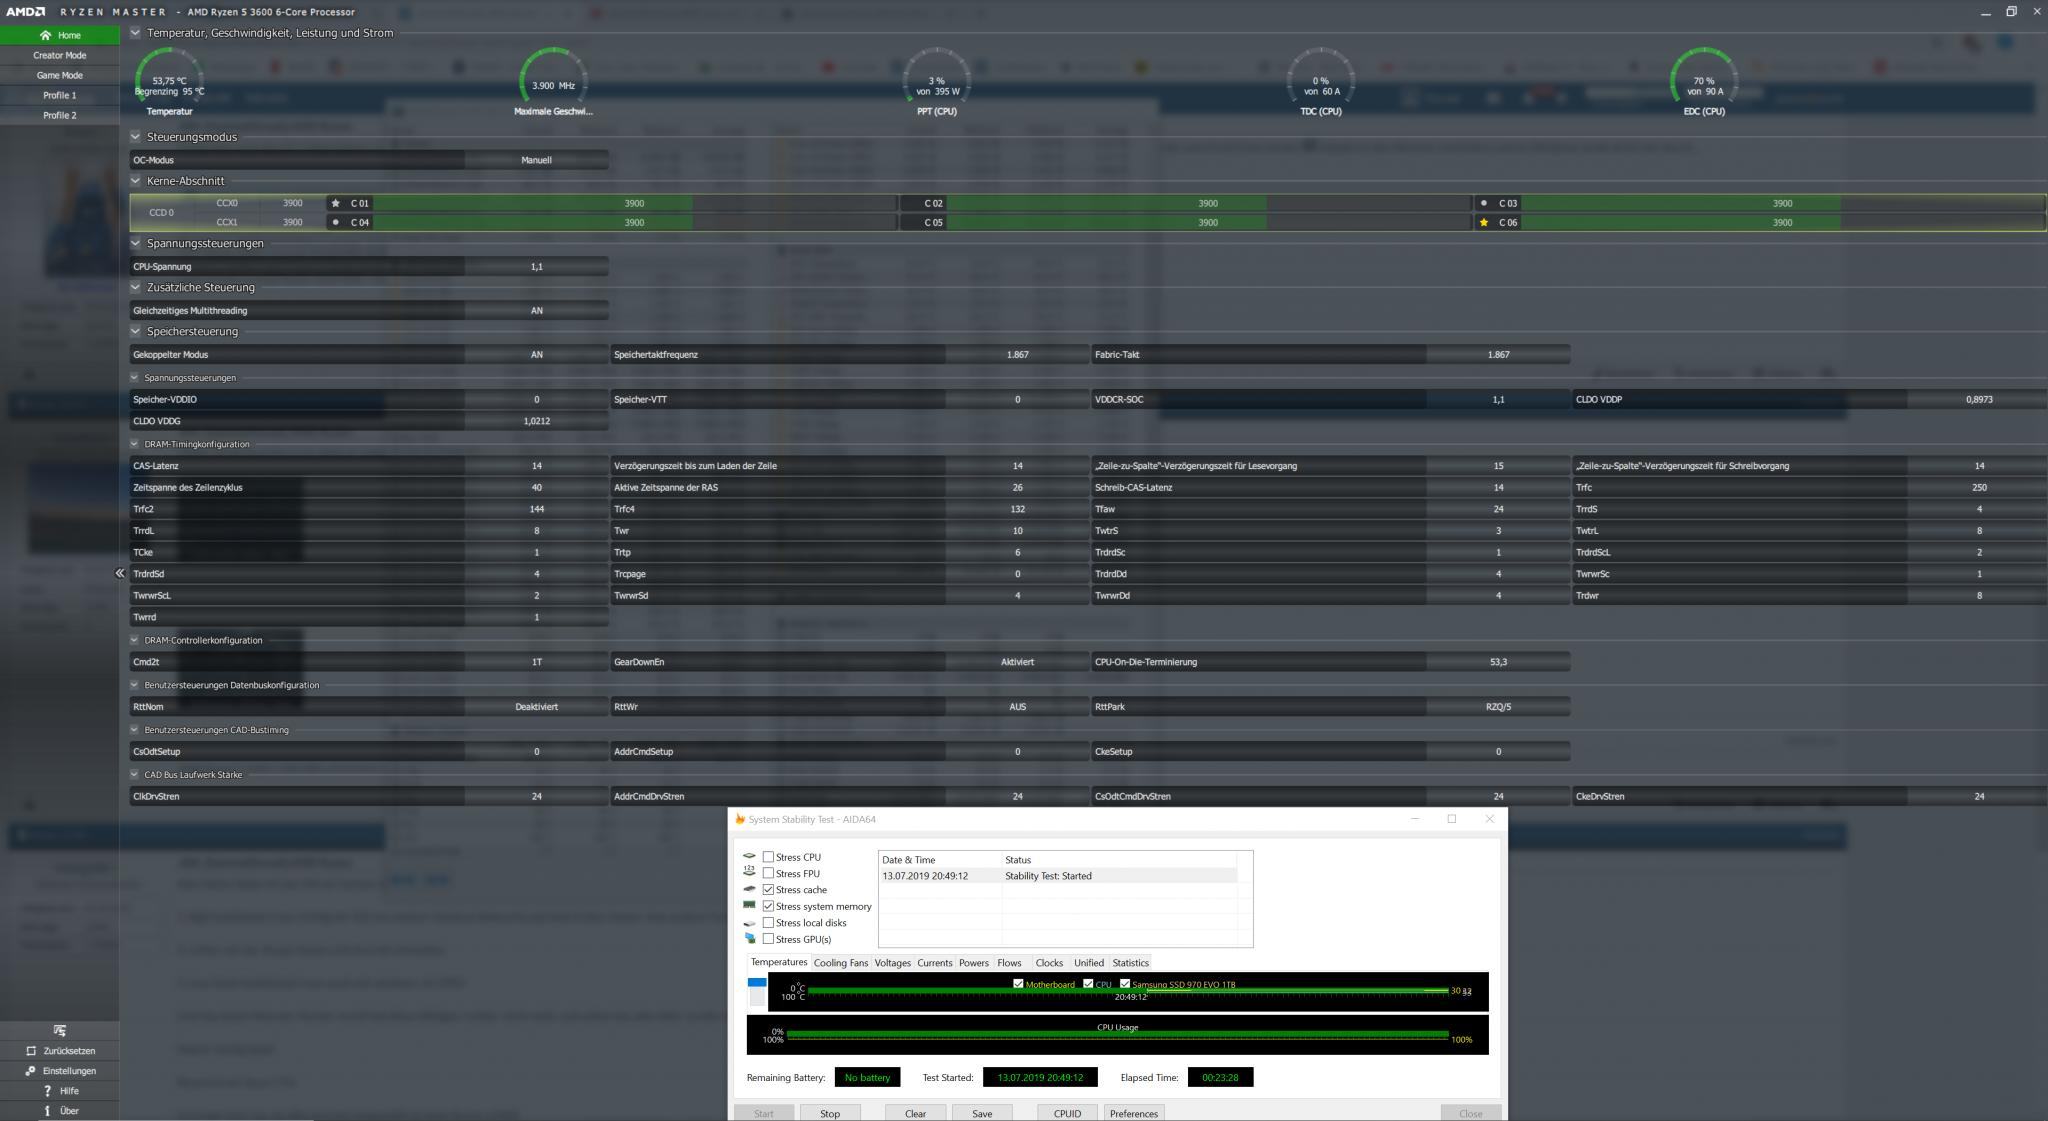Screen dimensions: 2048x1121
Task: Click the Über info icon
Action: click(47, 1111)
